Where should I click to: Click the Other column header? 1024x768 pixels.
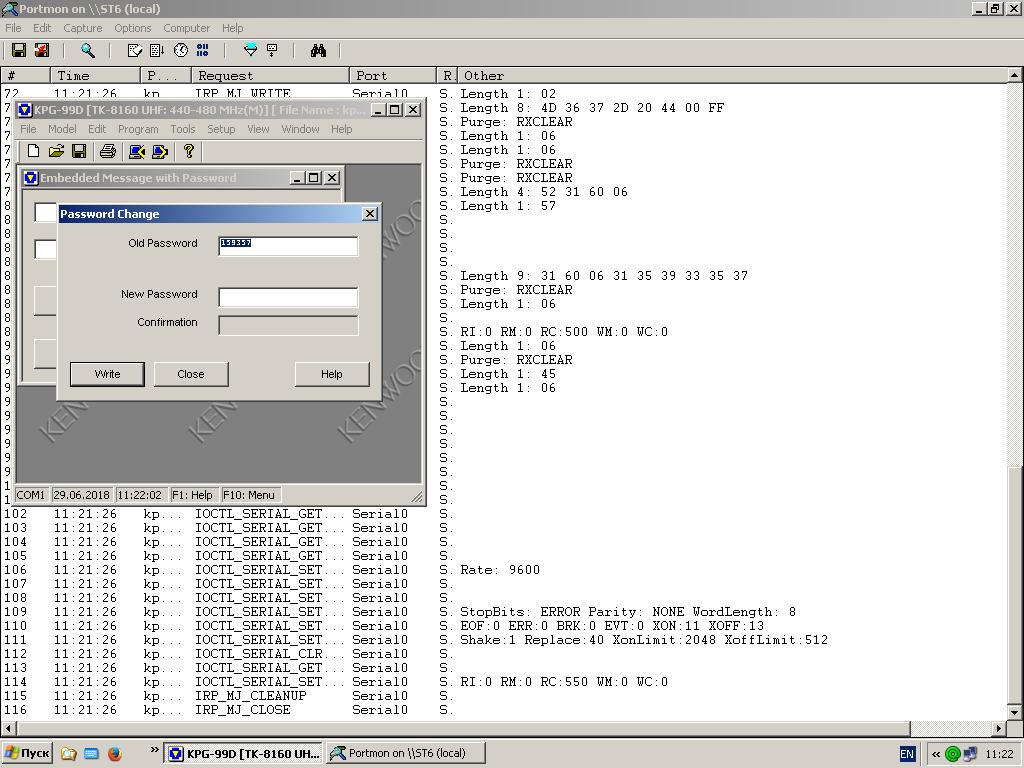coord(732,76)
